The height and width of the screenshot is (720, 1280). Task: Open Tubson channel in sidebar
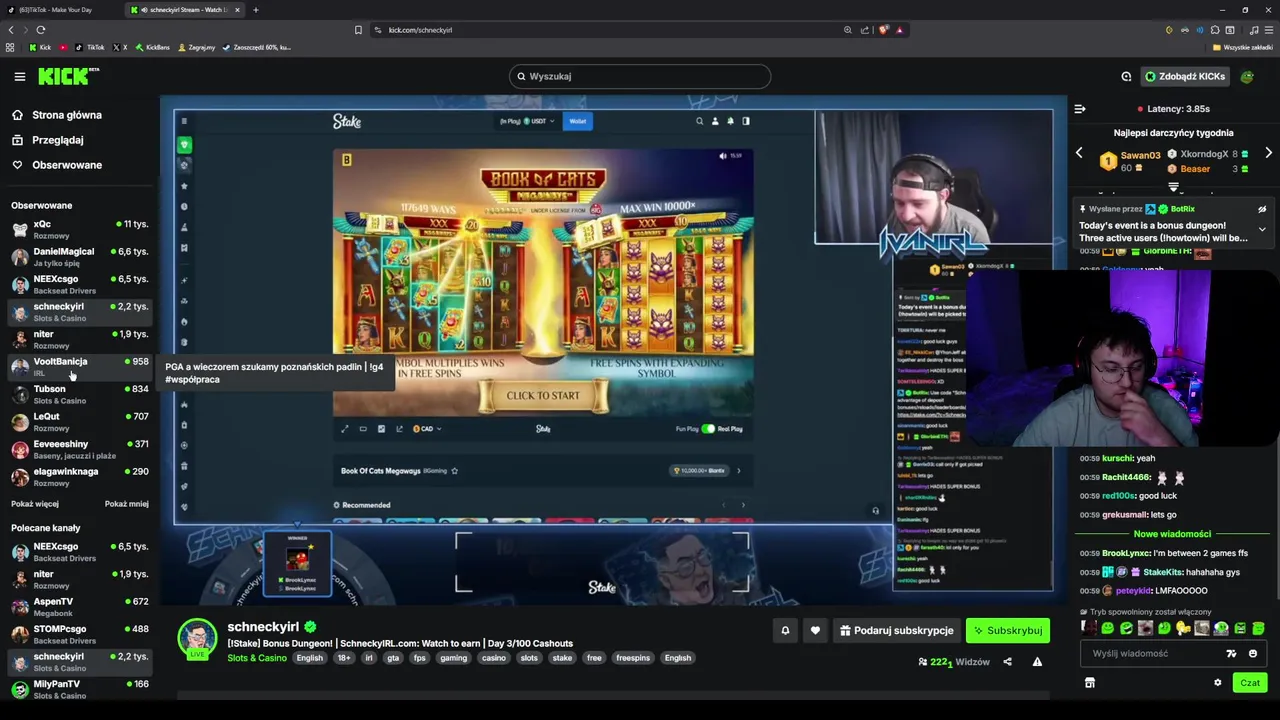tap(78, 394)
